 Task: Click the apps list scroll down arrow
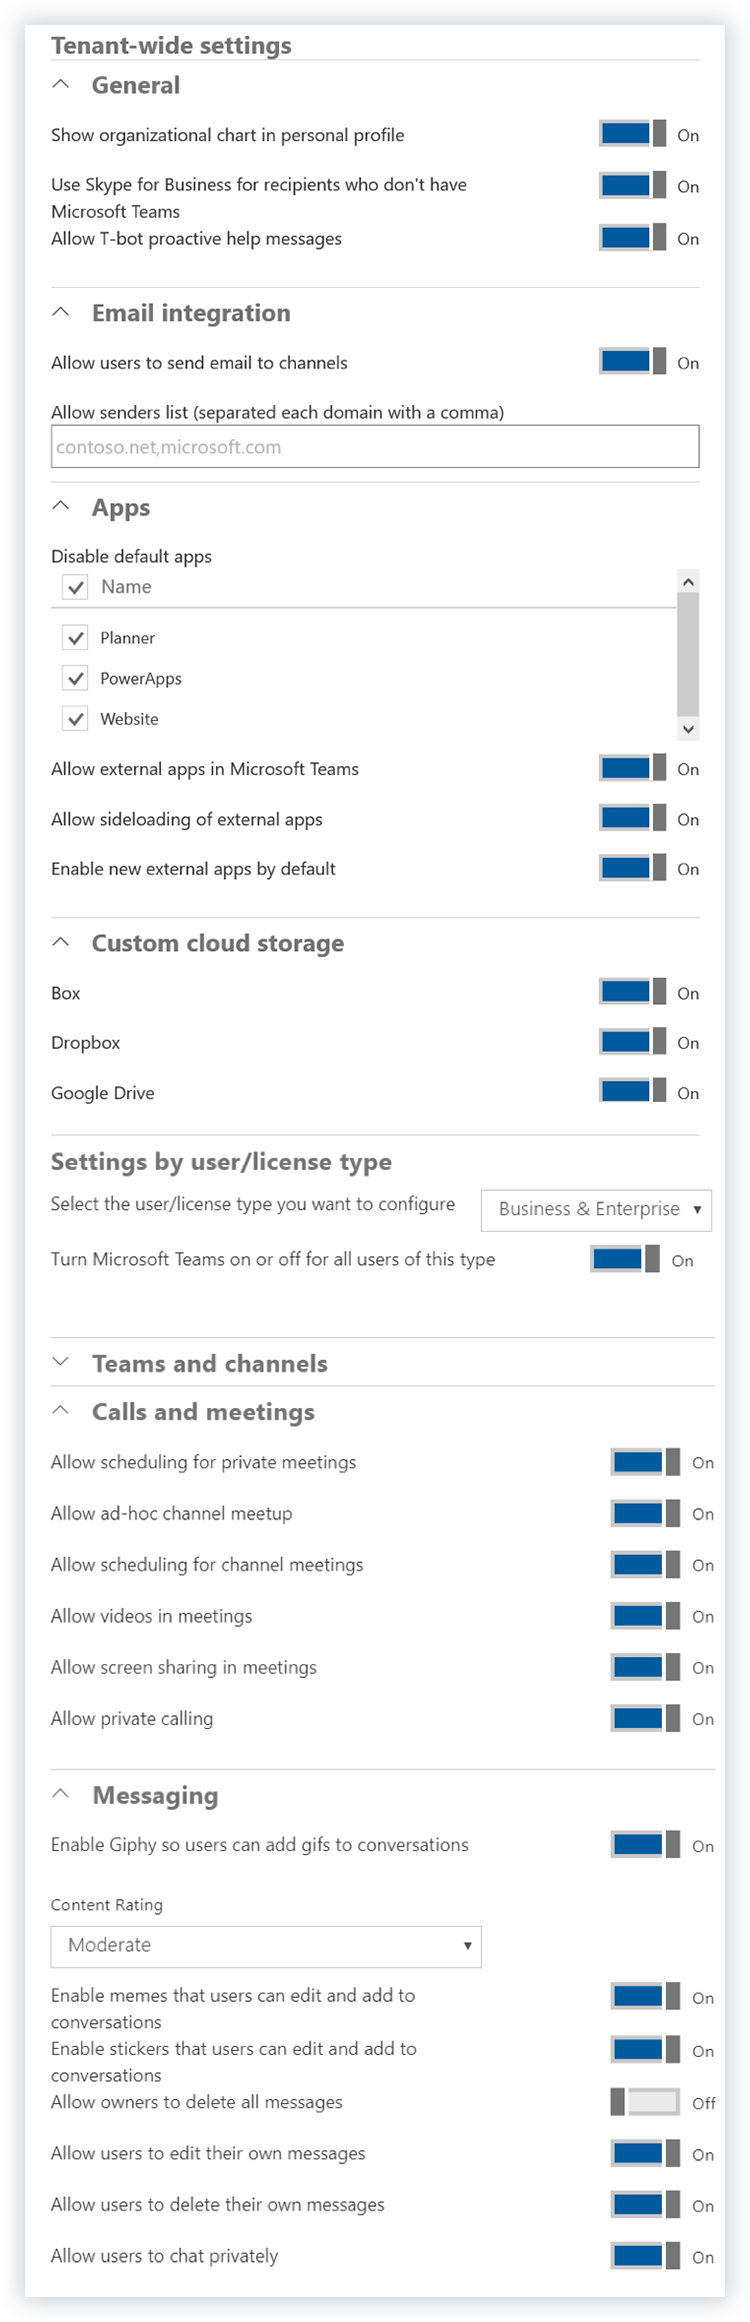tap(688, 729)
